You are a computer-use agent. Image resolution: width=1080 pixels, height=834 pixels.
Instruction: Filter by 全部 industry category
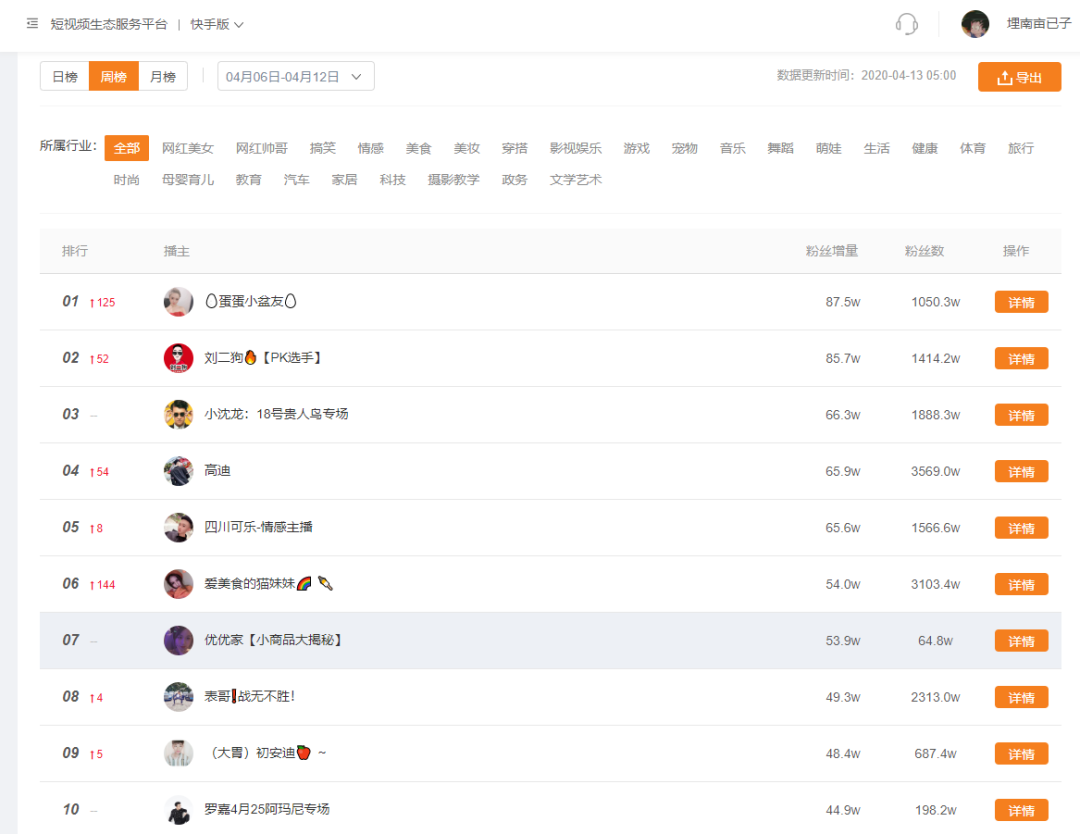coord(127,148)
